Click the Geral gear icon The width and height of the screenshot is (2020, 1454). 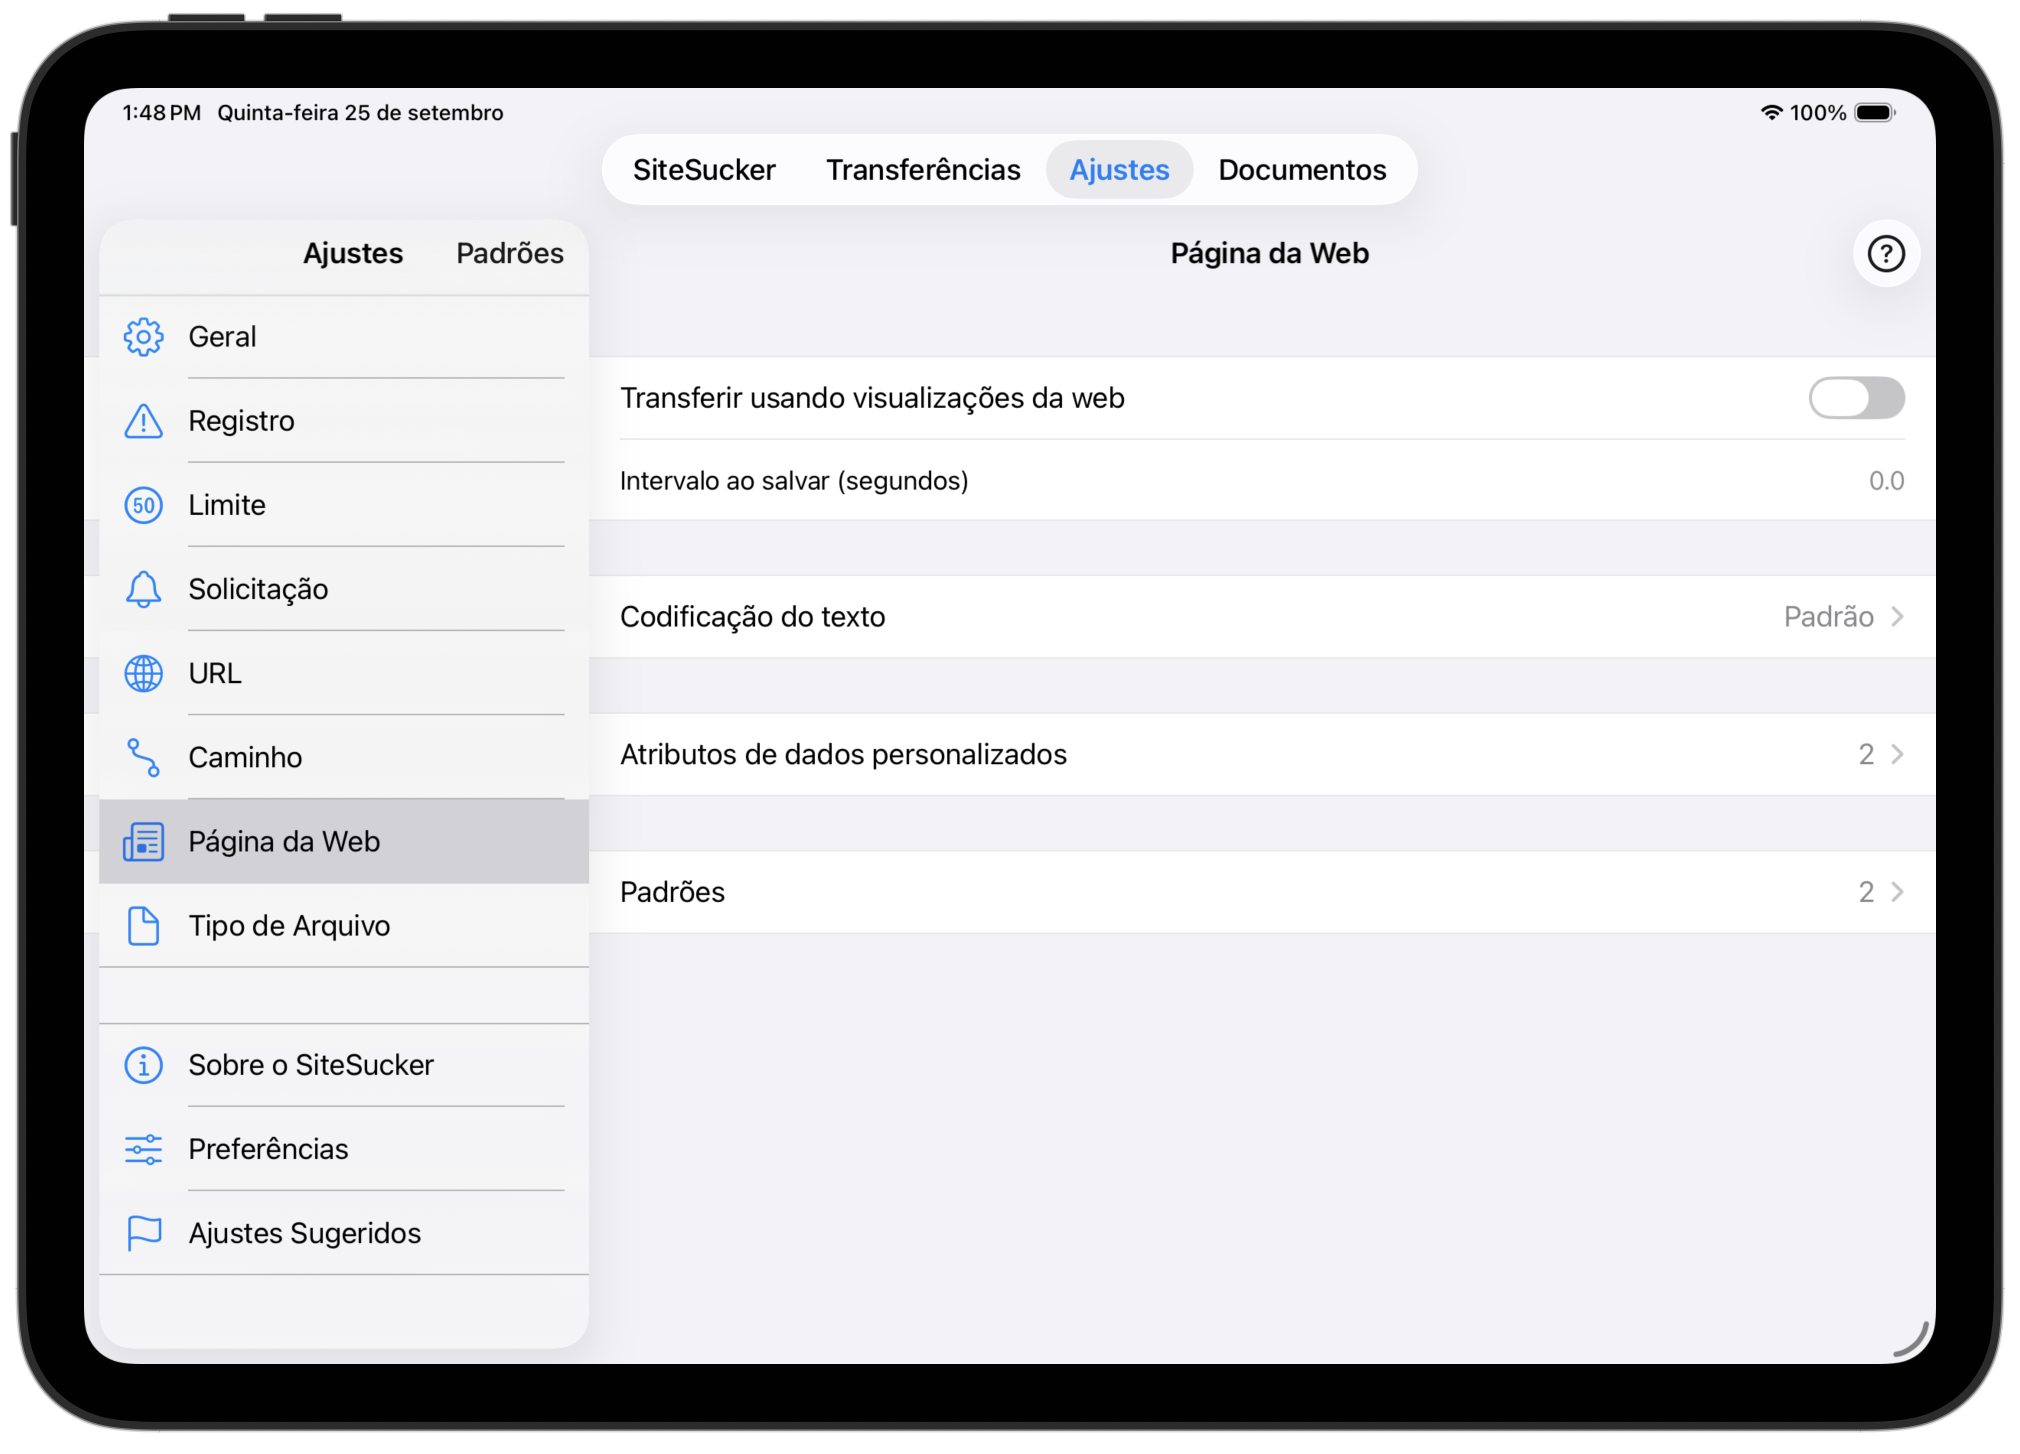[x=143, y=337]
